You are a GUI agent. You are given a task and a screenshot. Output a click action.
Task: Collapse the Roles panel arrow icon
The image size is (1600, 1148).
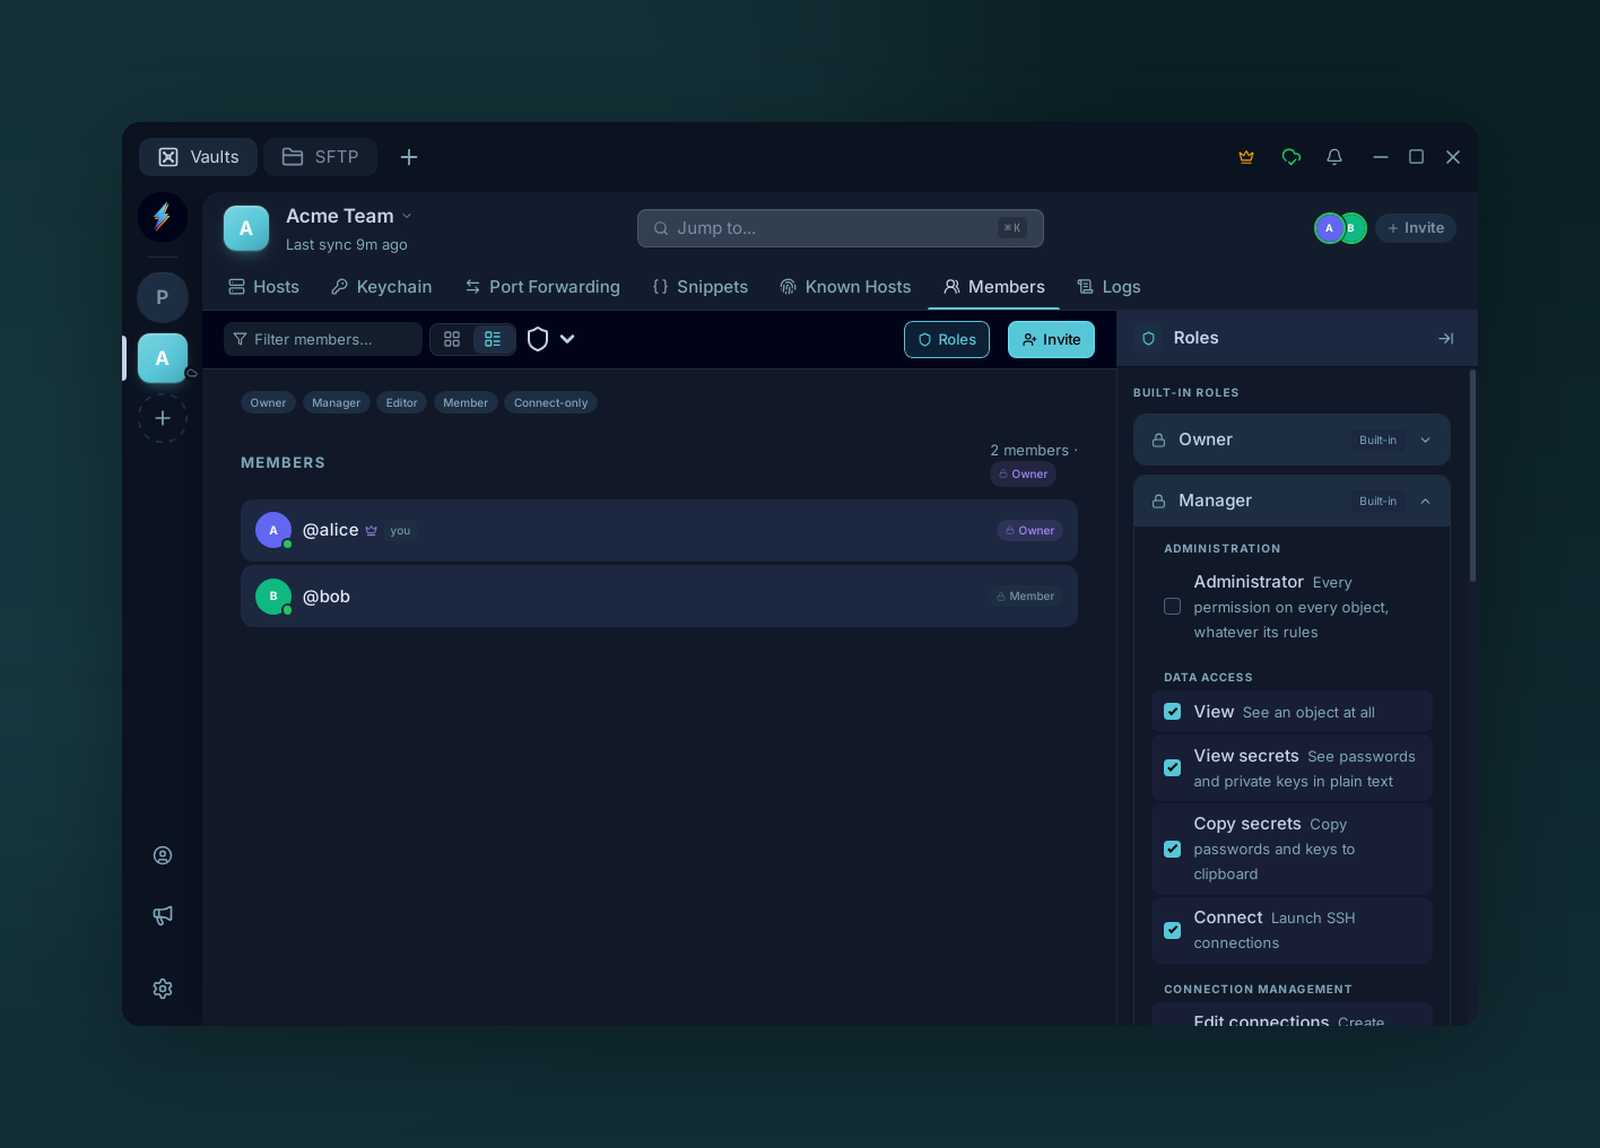[1446, 338]
